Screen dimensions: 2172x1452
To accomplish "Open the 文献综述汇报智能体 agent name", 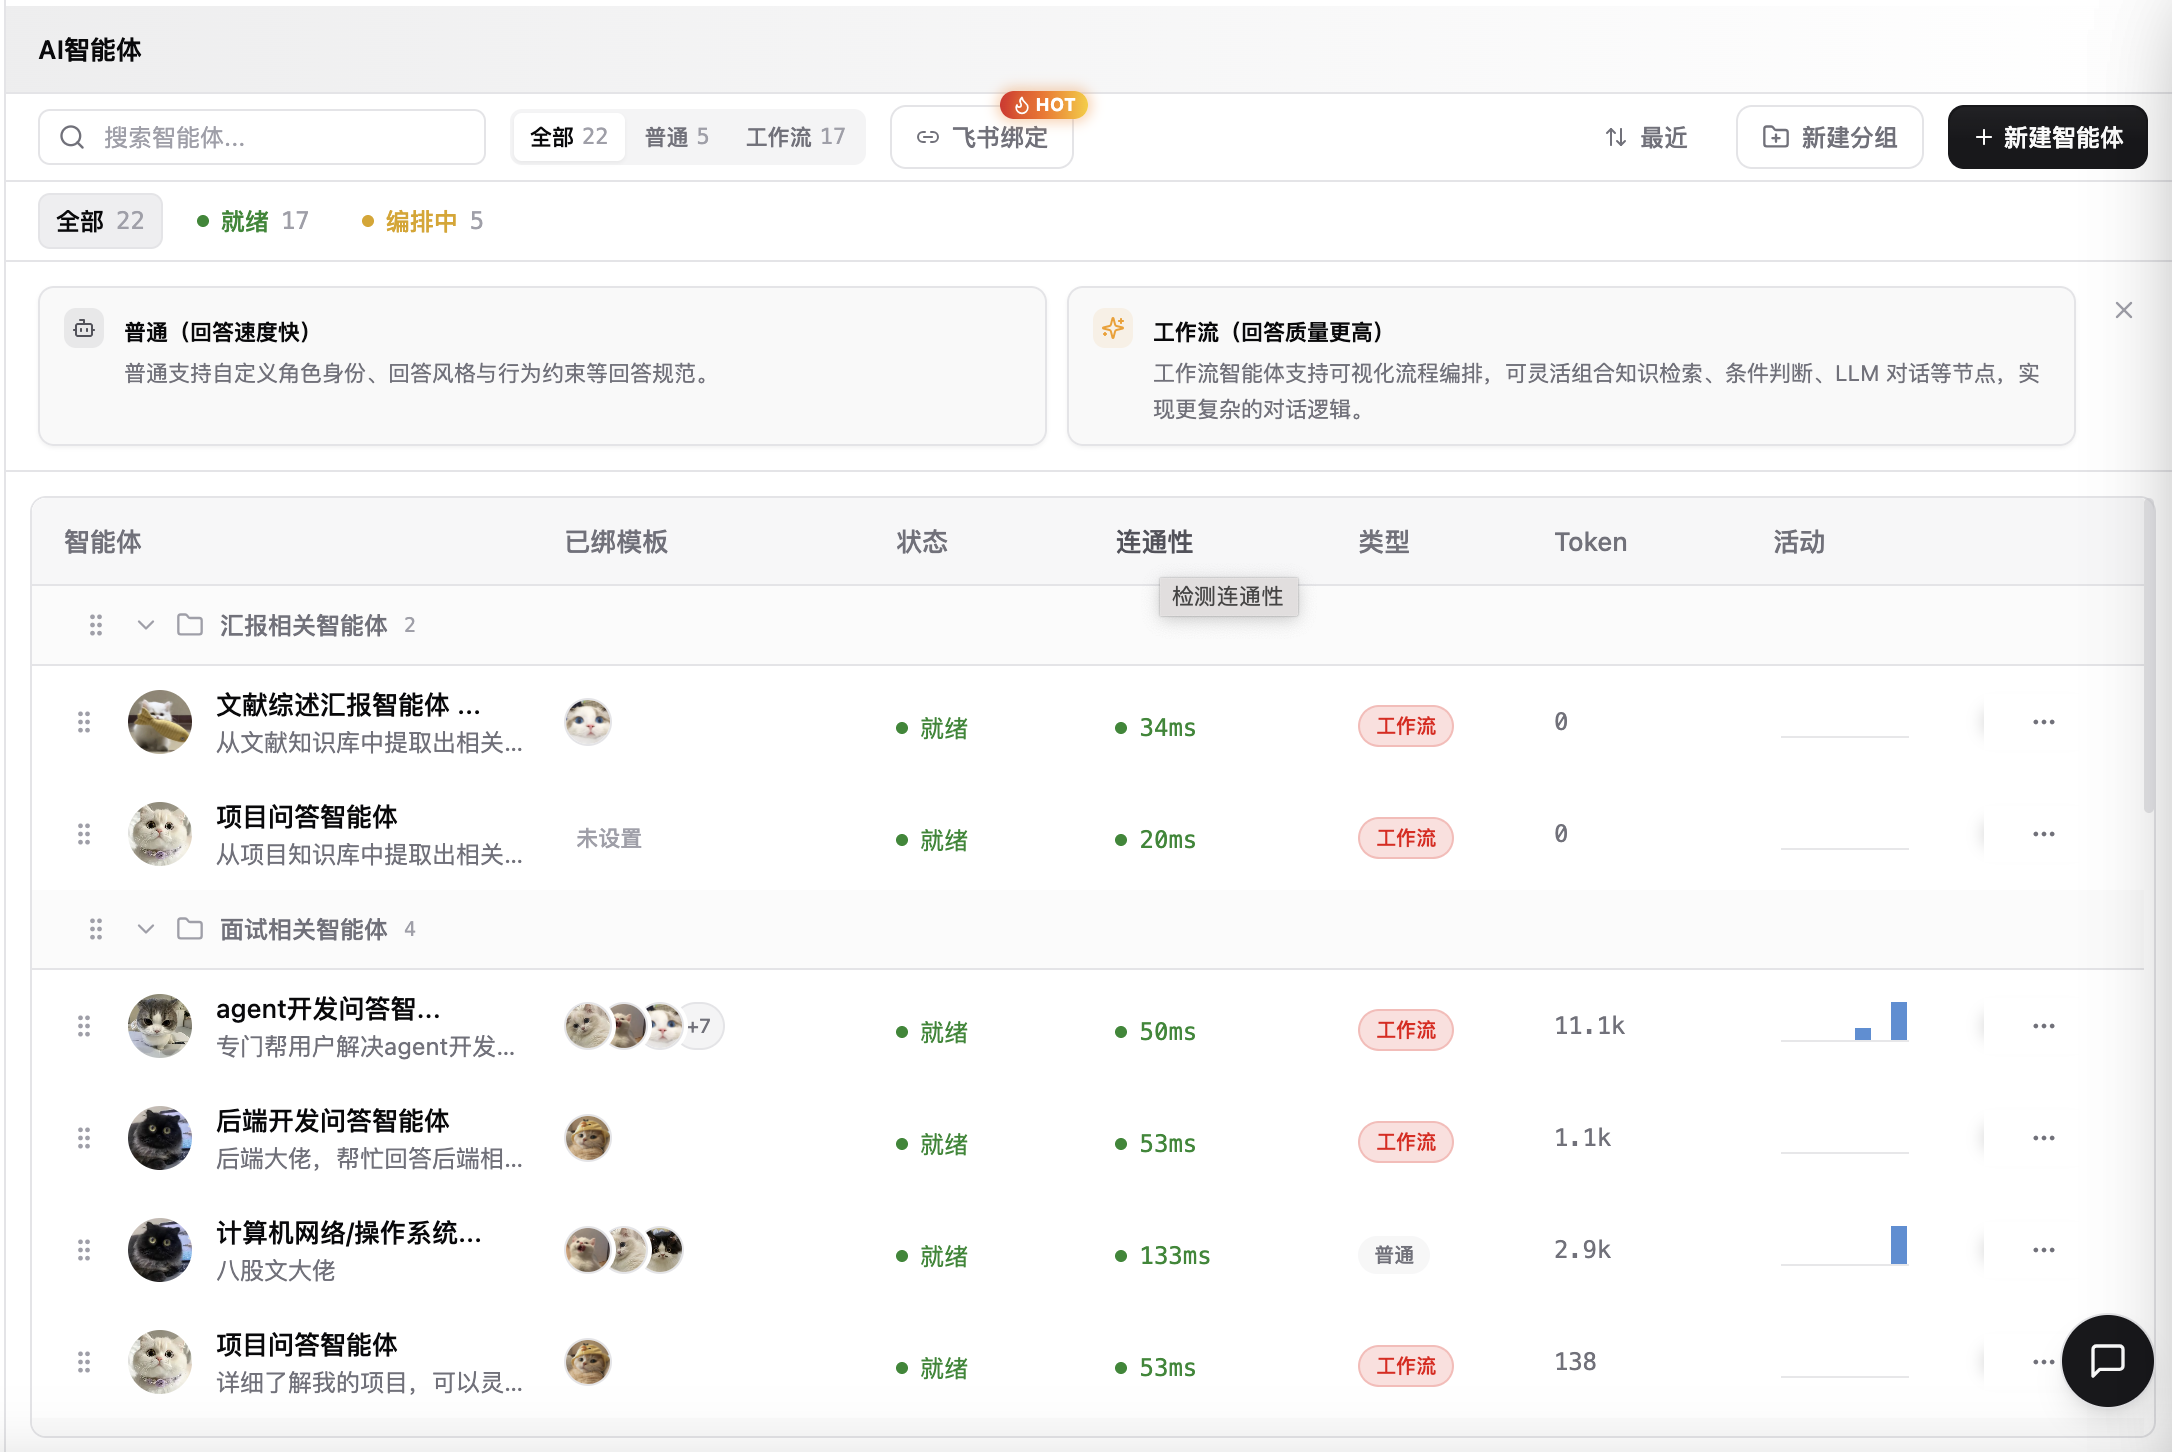I will [349, 705].
